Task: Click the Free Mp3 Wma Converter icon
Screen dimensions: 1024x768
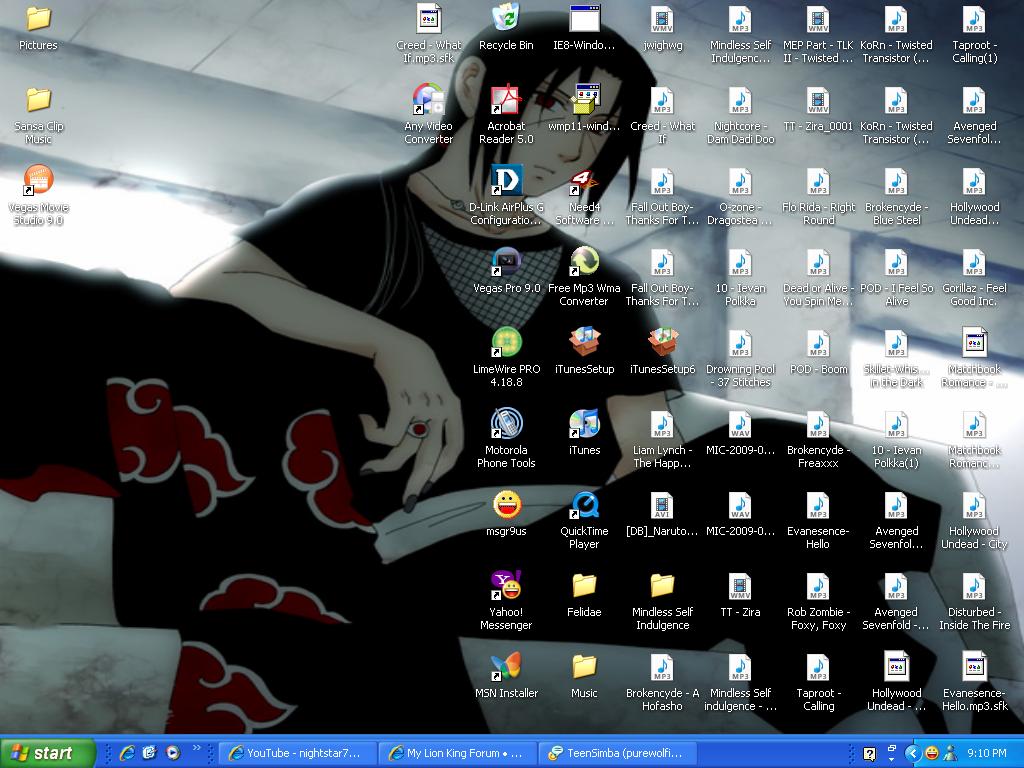Action: pyautogui.click(x=584, y=263)
